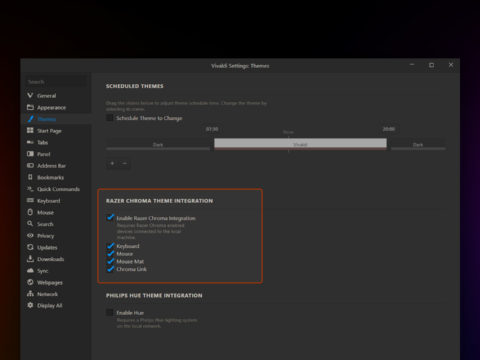Enable Schedule Theme to Change checkbox
Viewport: 480px width, 360px height.
[110, 118]
